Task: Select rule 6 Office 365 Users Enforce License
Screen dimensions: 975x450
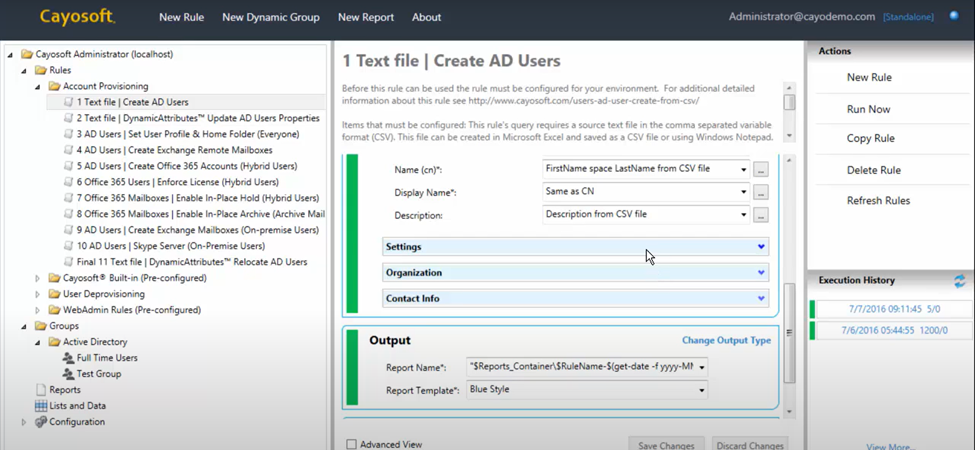Action: click(177, 182)
